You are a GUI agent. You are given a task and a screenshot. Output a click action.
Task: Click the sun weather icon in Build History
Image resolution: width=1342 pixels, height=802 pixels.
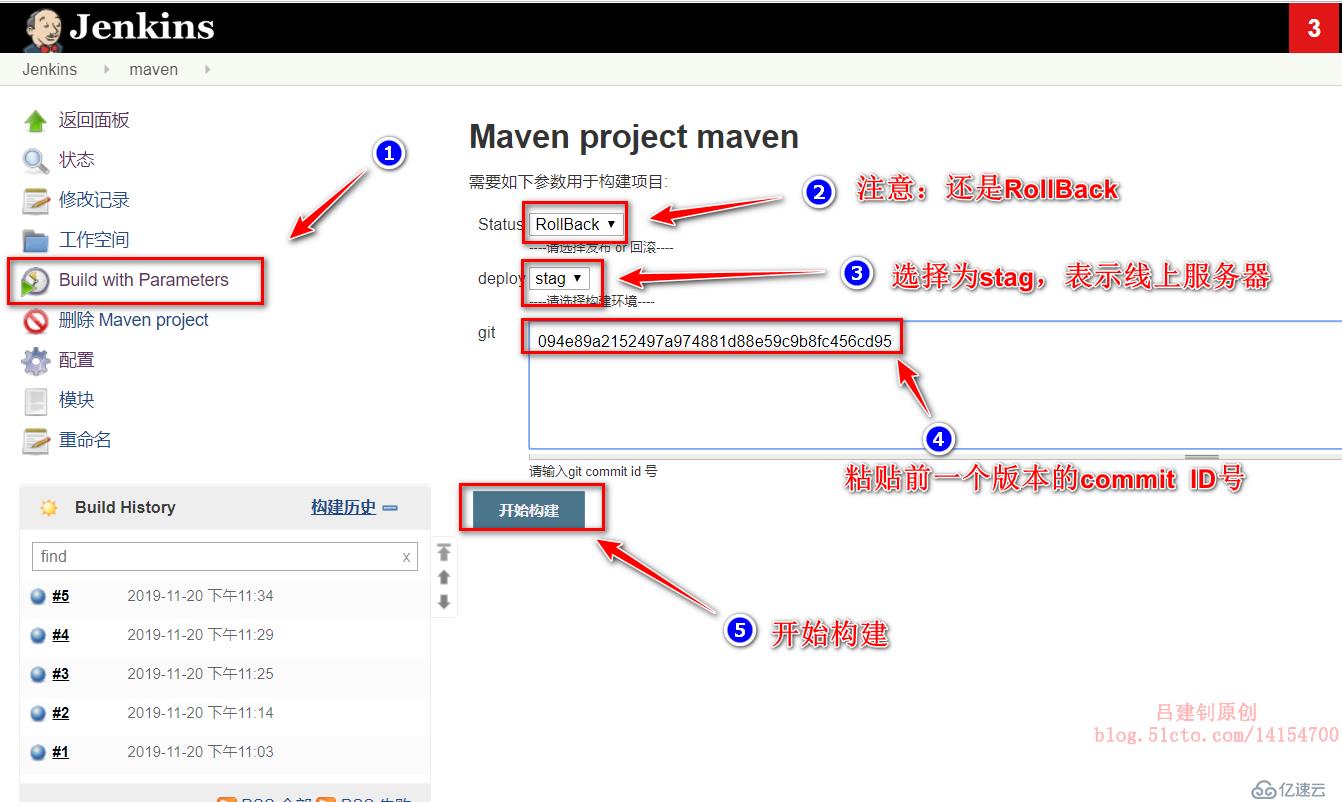tap(49, 508)
